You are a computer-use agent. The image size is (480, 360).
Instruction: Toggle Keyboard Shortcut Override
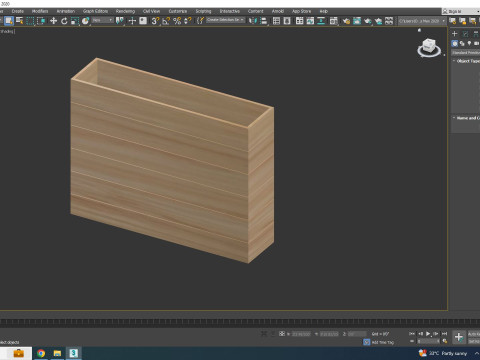[143, 21]
